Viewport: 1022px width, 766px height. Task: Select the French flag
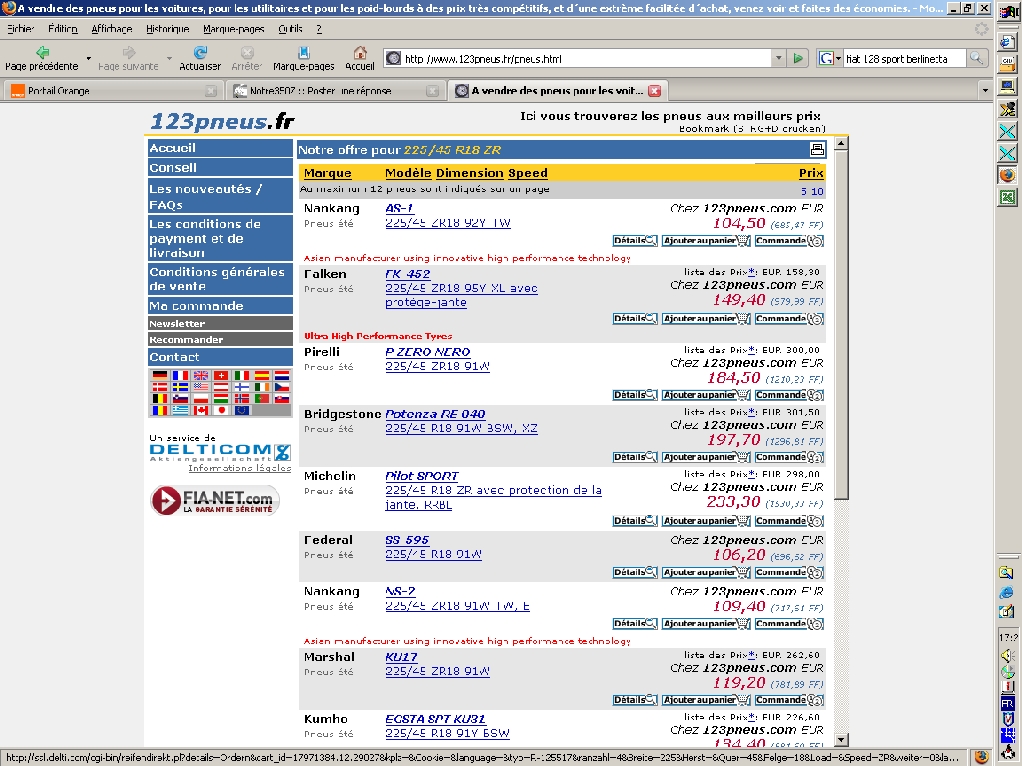tap(180, 376)
